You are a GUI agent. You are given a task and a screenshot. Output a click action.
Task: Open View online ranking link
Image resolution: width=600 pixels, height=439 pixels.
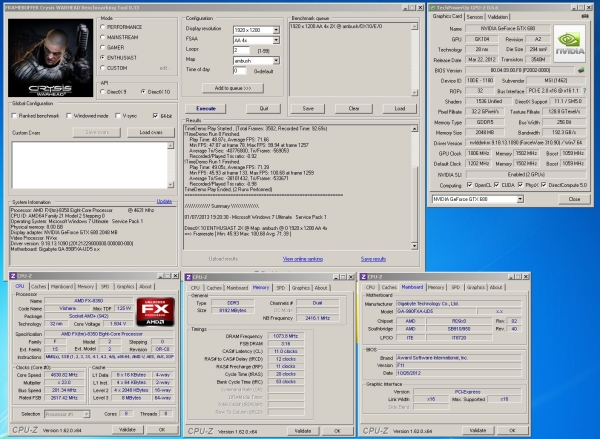pos(303,259)
